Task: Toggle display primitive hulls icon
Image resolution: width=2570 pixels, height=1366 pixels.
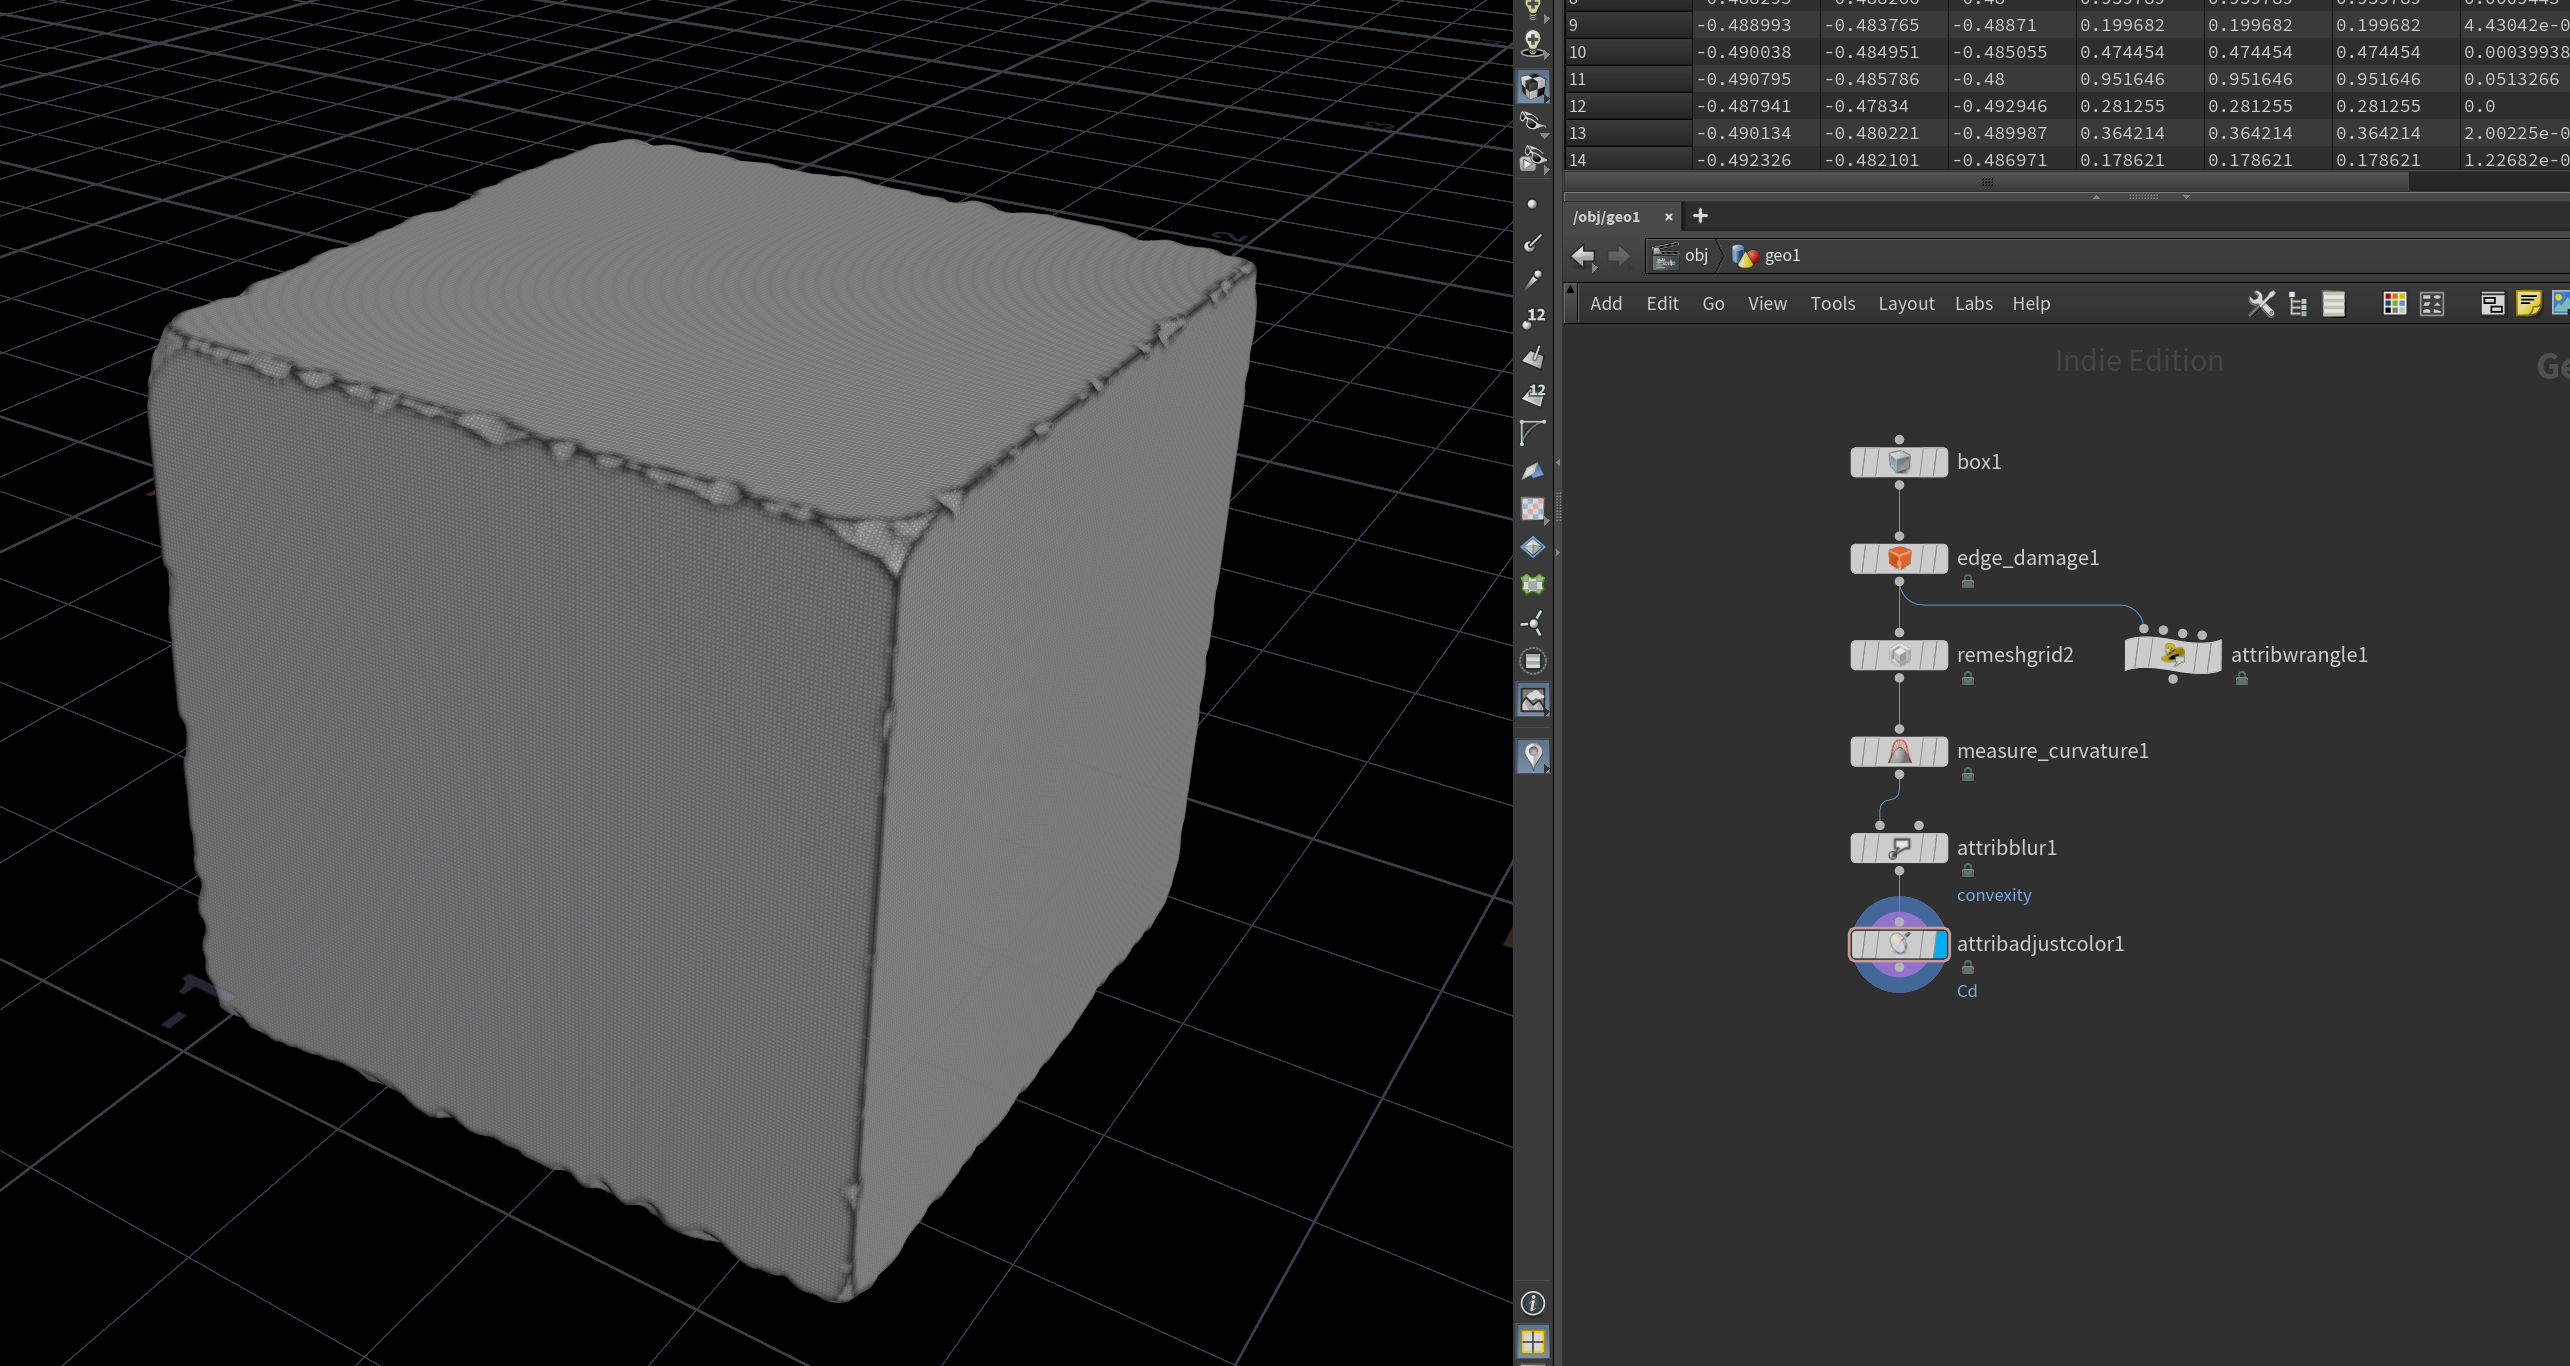Action: pyautogui.click(x=1532, y=433)
